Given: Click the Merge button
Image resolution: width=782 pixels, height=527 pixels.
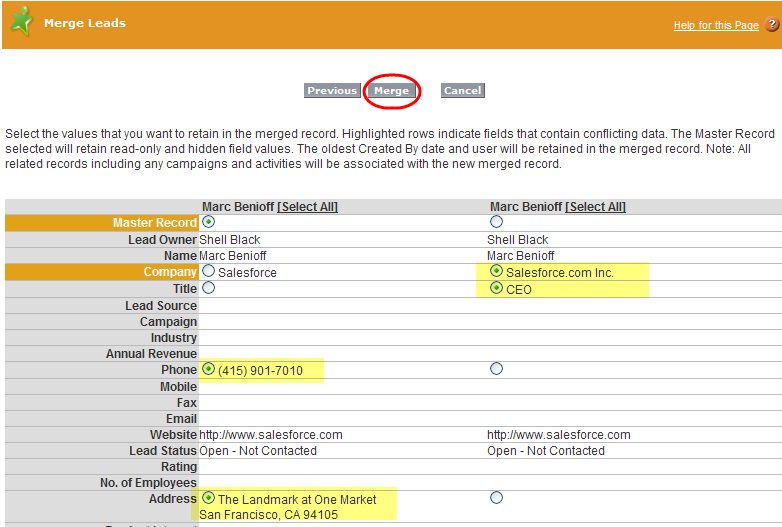Looking at the screenshot, I should point(391,91).
